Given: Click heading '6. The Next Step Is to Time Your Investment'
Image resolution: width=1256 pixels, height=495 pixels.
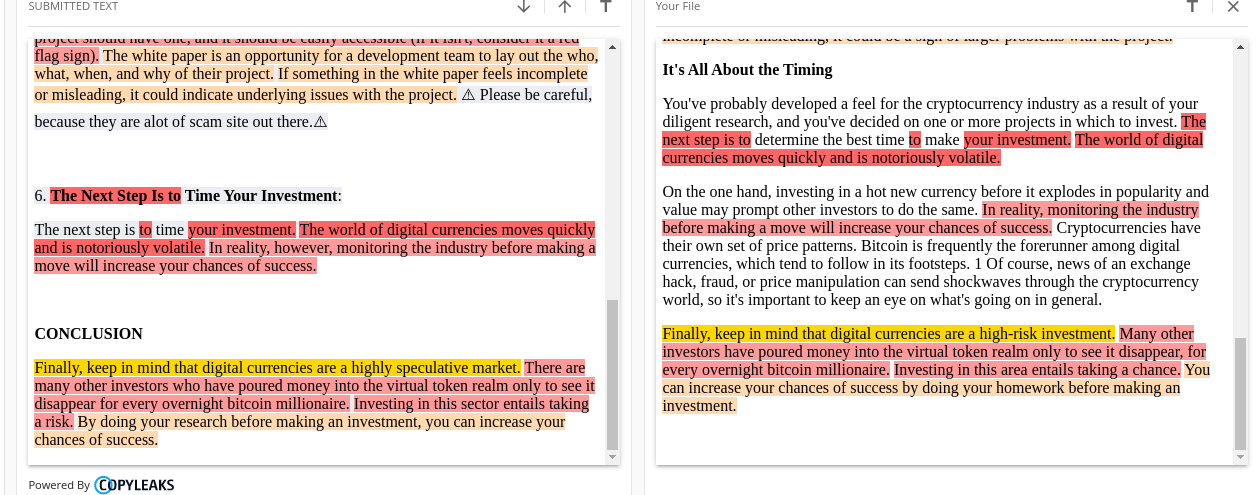Looking at the screenshot, I should coord(188,196).
